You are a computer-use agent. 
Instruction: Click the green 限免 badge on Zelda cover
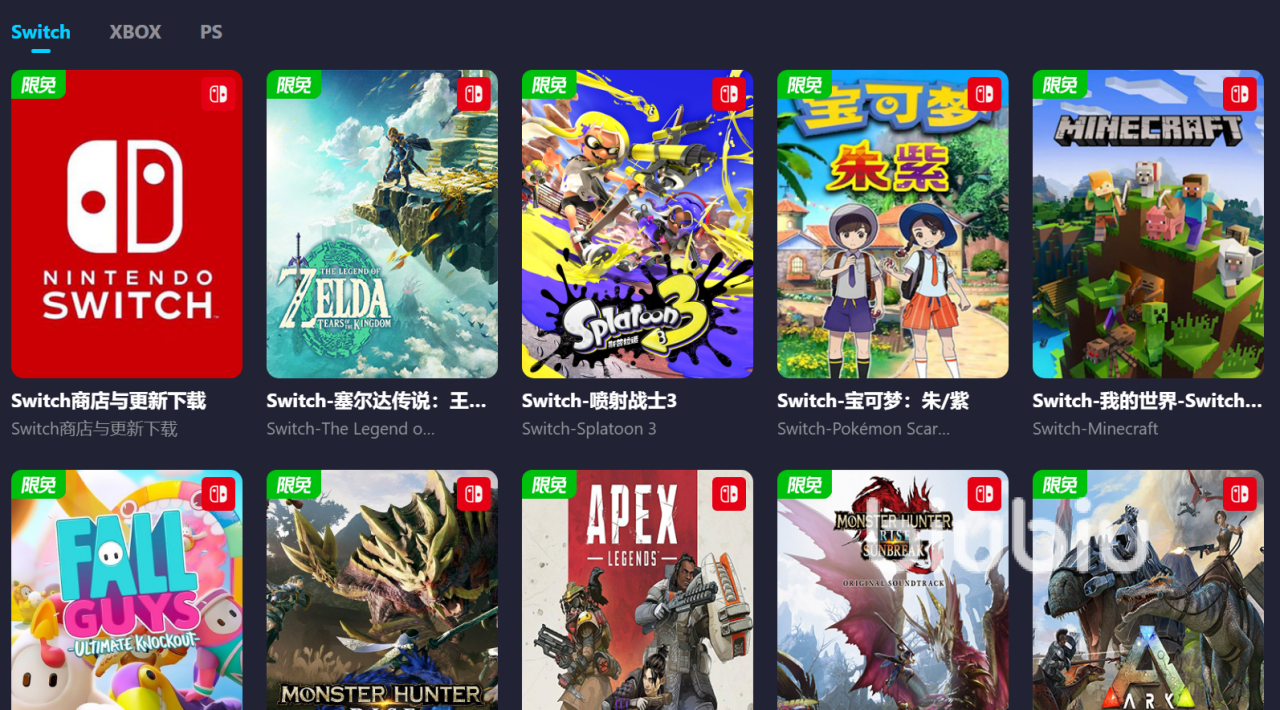pyautogui.click(x=294, y=85)
